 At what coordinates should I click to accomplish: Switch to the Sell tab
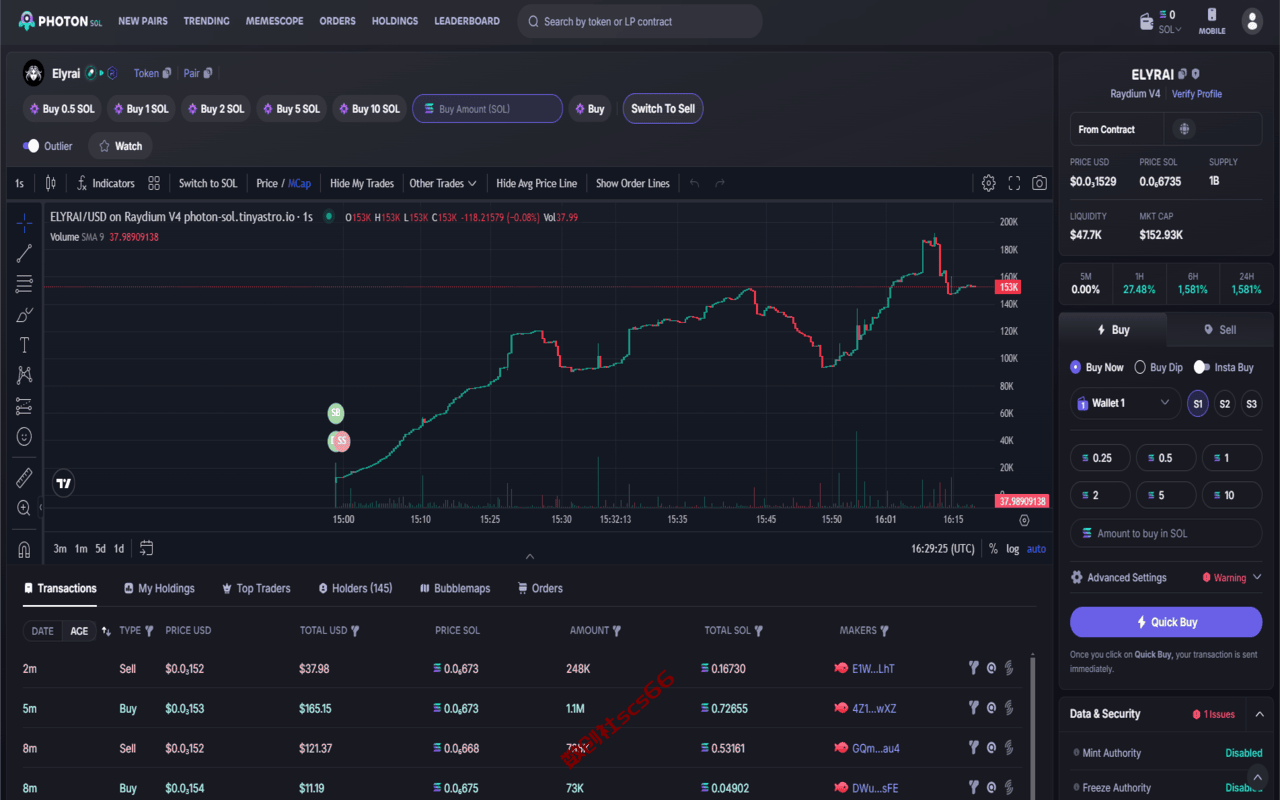pyautogui.click(x=1220, y=330)
